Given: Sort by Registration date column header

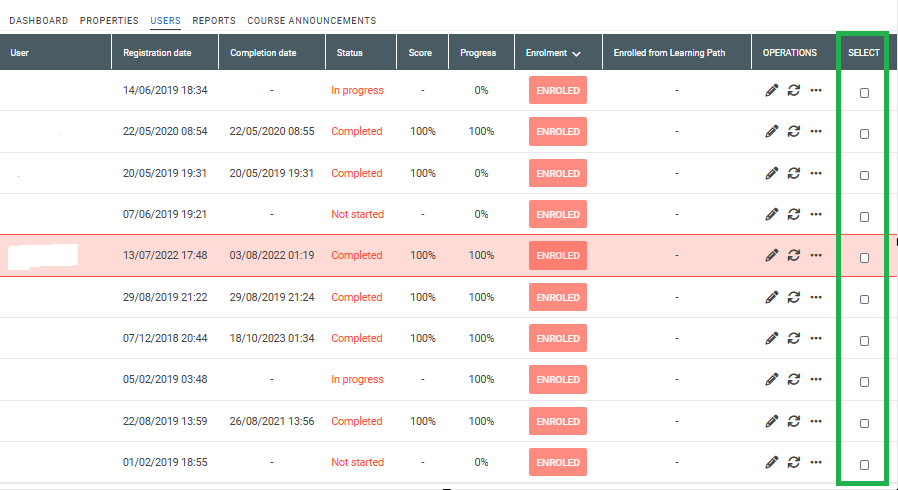Looking at the screenshot, I should pyautogui.click(x=157, y=53).
